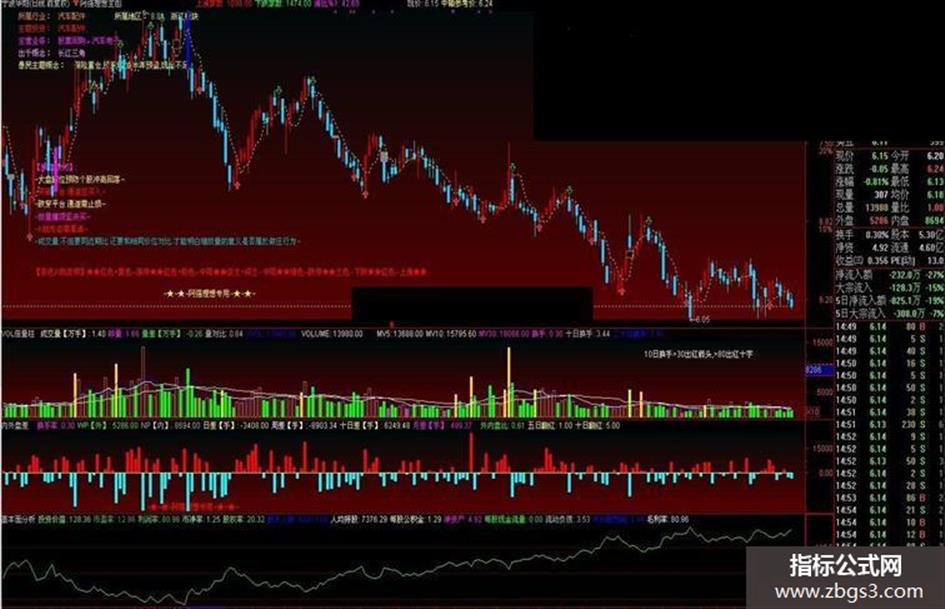Click the MV10: 15795.60 indicator value

click(x=451, y=333)
